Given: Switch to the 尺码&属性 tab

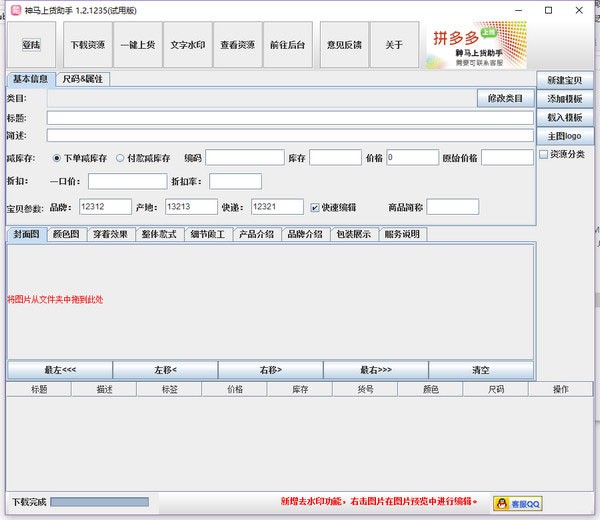Looking at the screenshot, I should point(83,79).
